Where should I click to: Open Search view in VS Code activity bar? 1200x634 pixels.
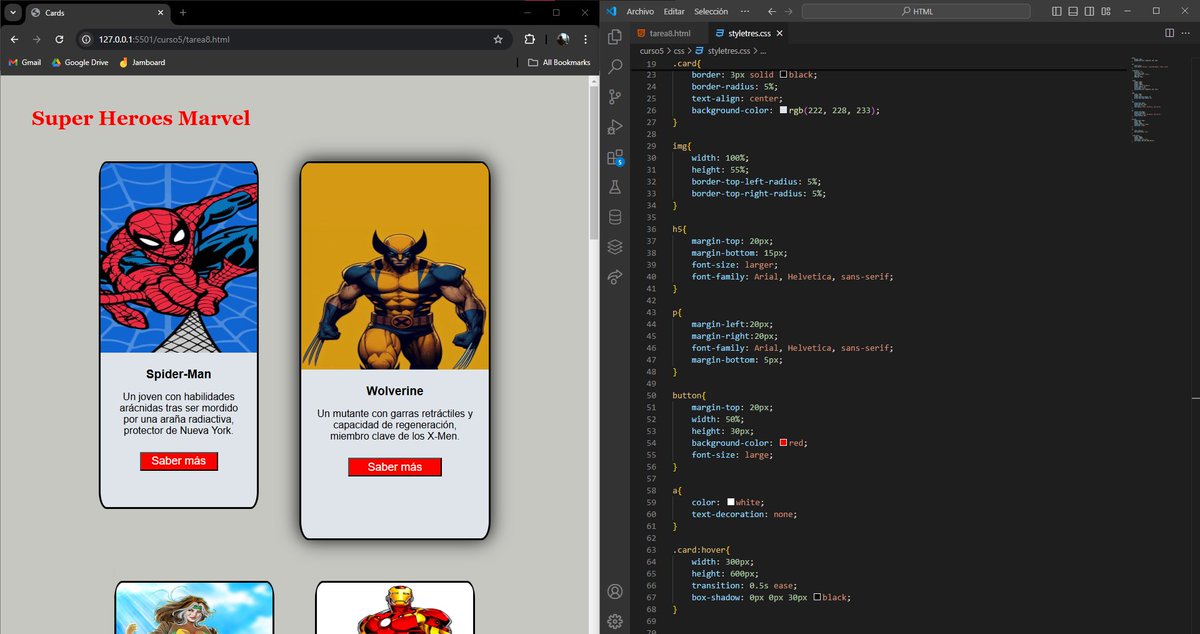tap(615, 66)
